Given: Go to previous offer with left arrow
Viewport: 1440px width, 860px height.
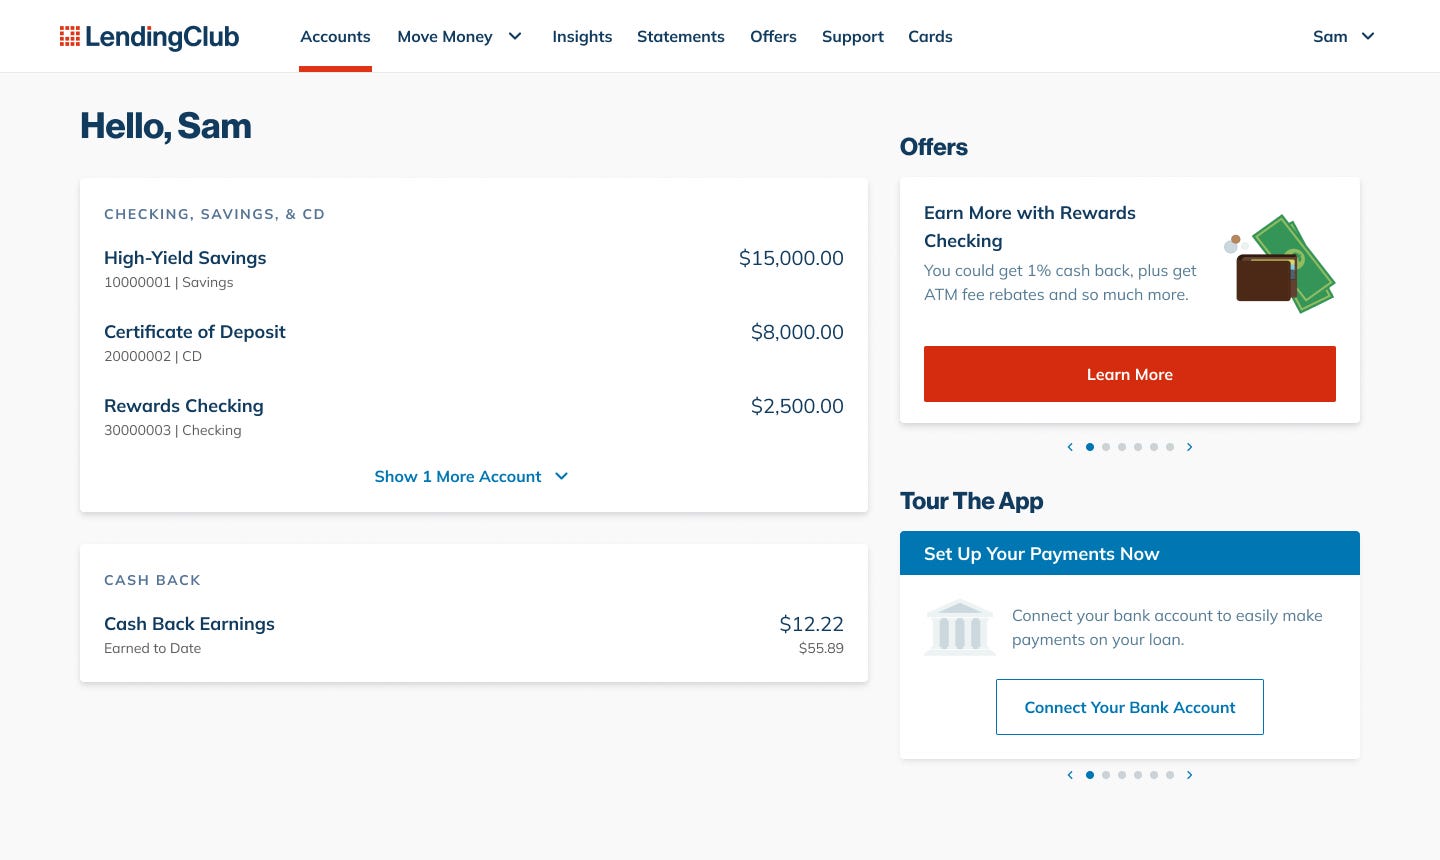Looking at the screenshot, I should click(x=1070, y=447).
